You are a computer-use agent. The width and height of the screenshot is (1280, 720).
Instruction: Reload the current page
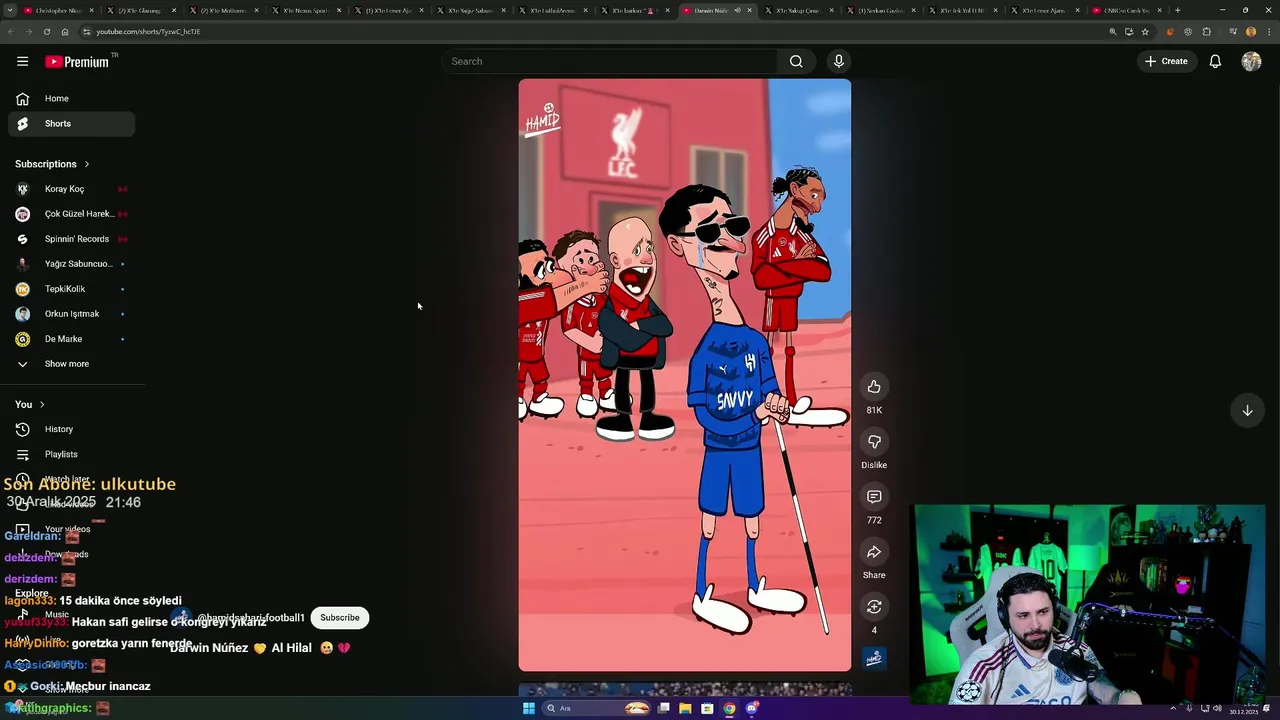click(x=47, y=31)
